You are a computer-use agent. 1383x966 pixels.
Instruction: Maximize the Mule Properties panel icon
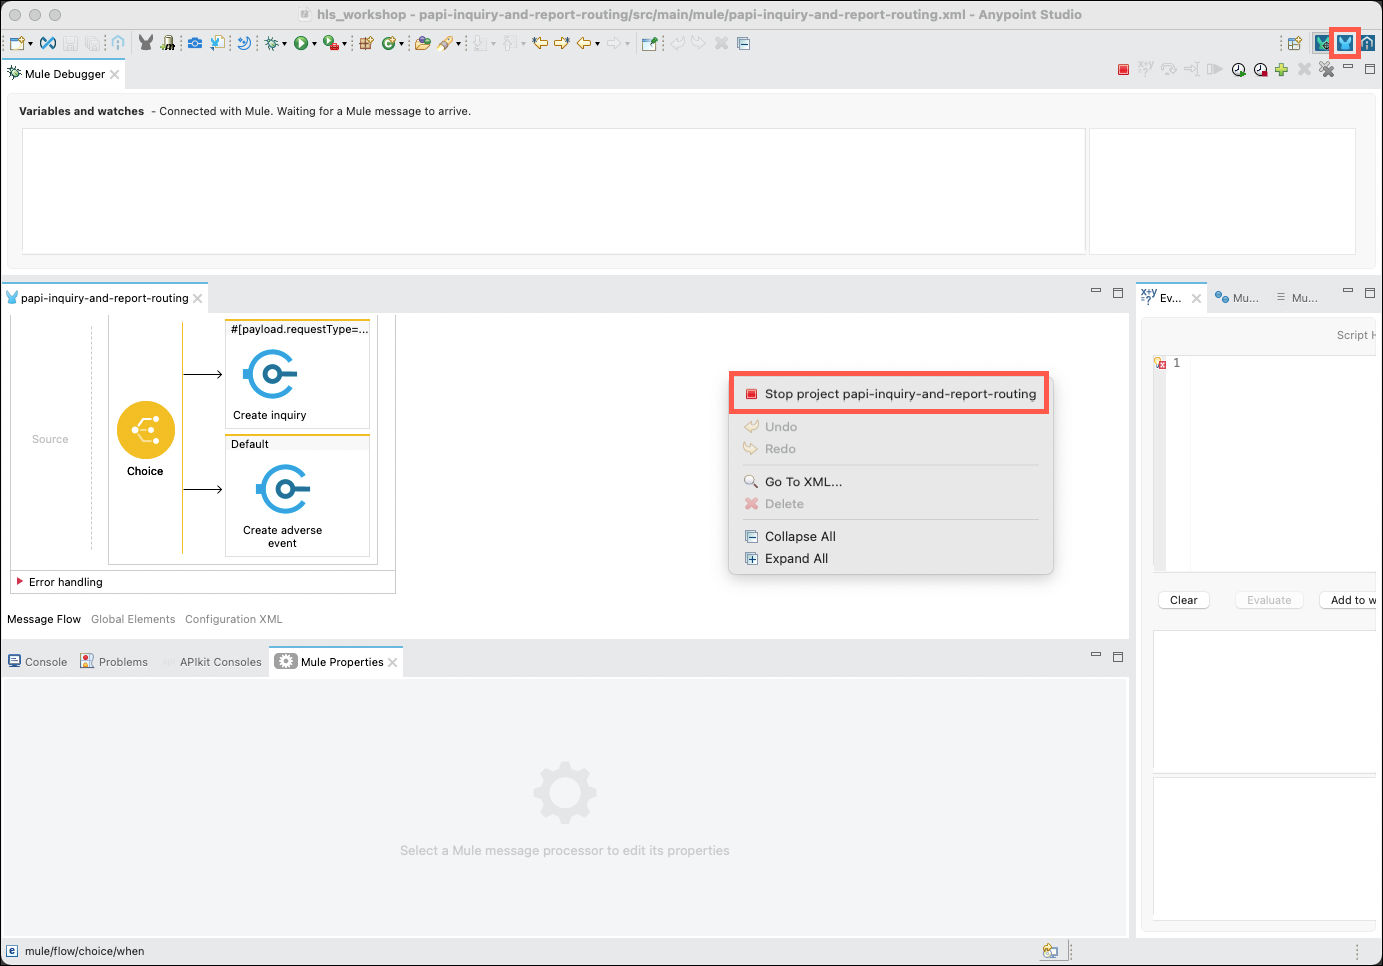point(1118,657)
